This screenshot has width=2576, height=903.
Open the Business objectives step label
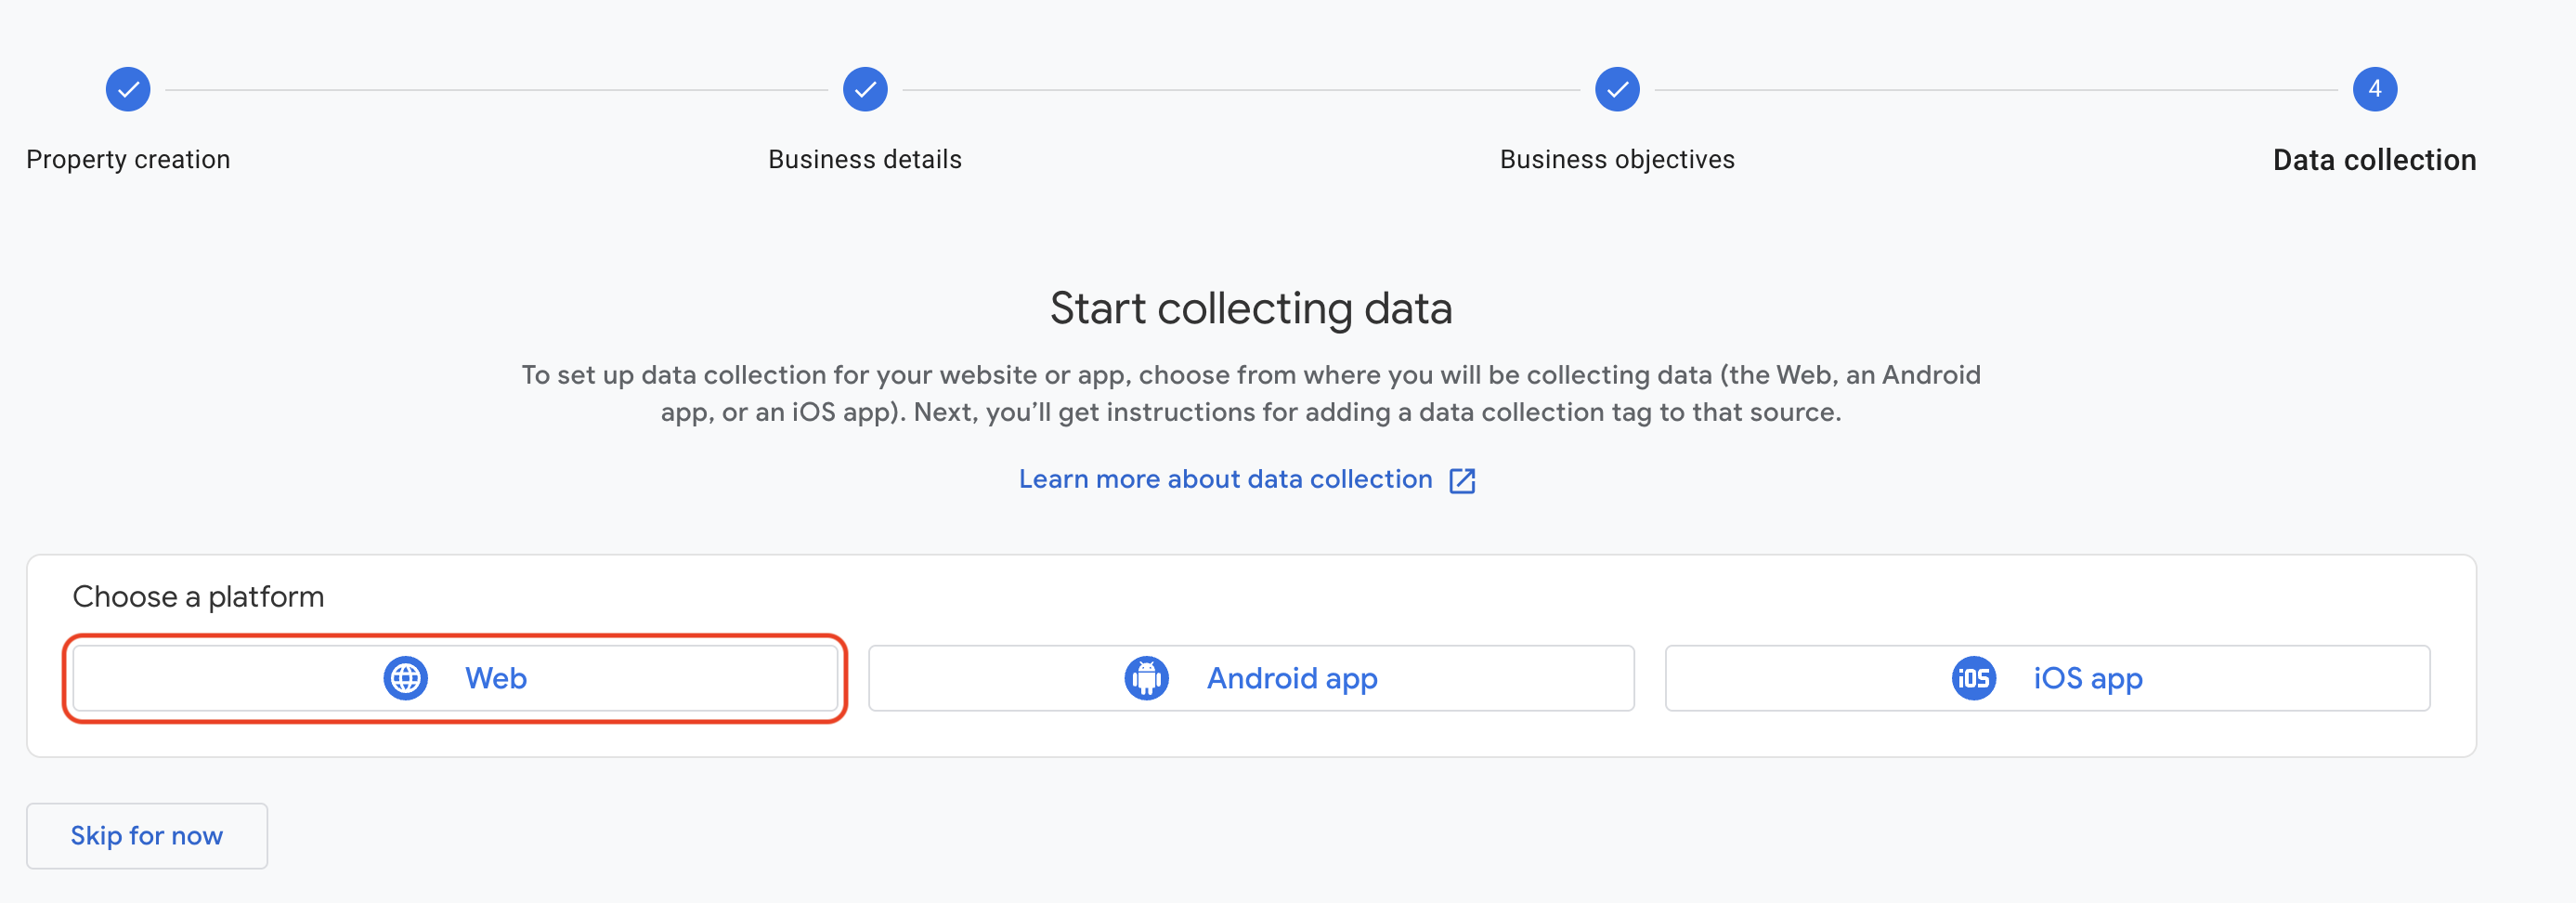point(1617,160)
